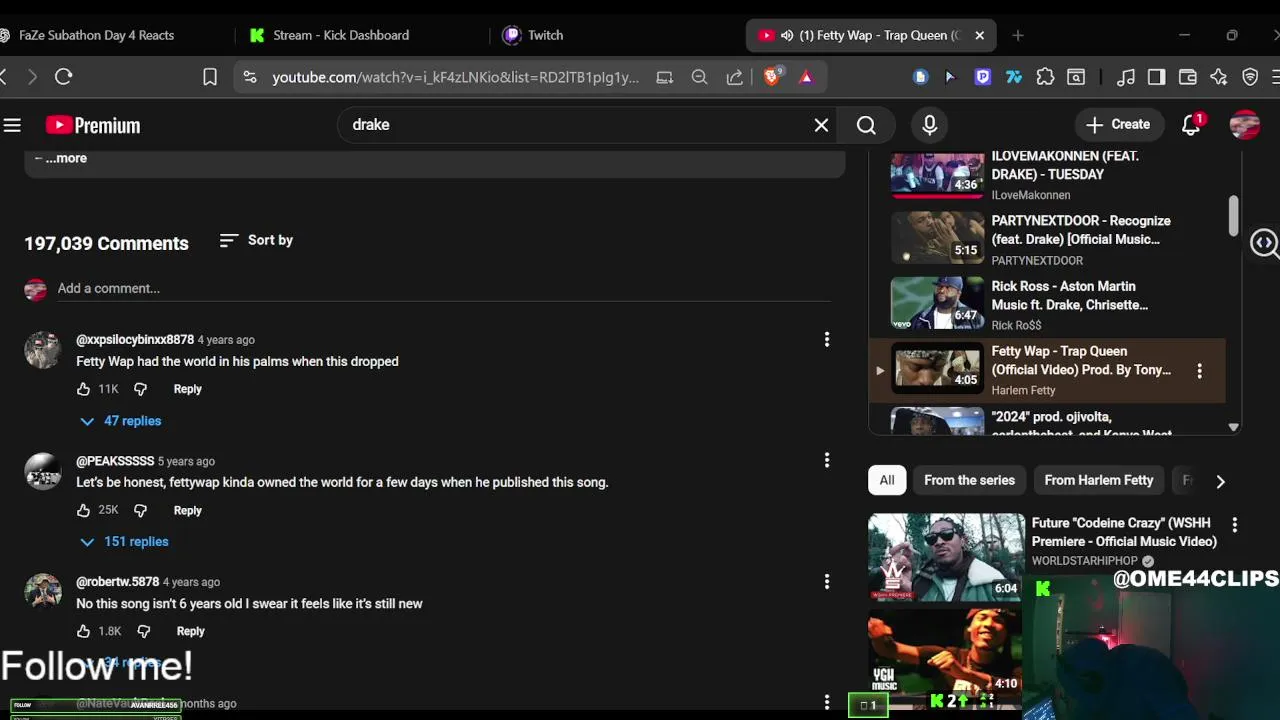Open Leo AI sparkle icon
The height and width of the screenshot is (720, 1280).
[1219, 77]
